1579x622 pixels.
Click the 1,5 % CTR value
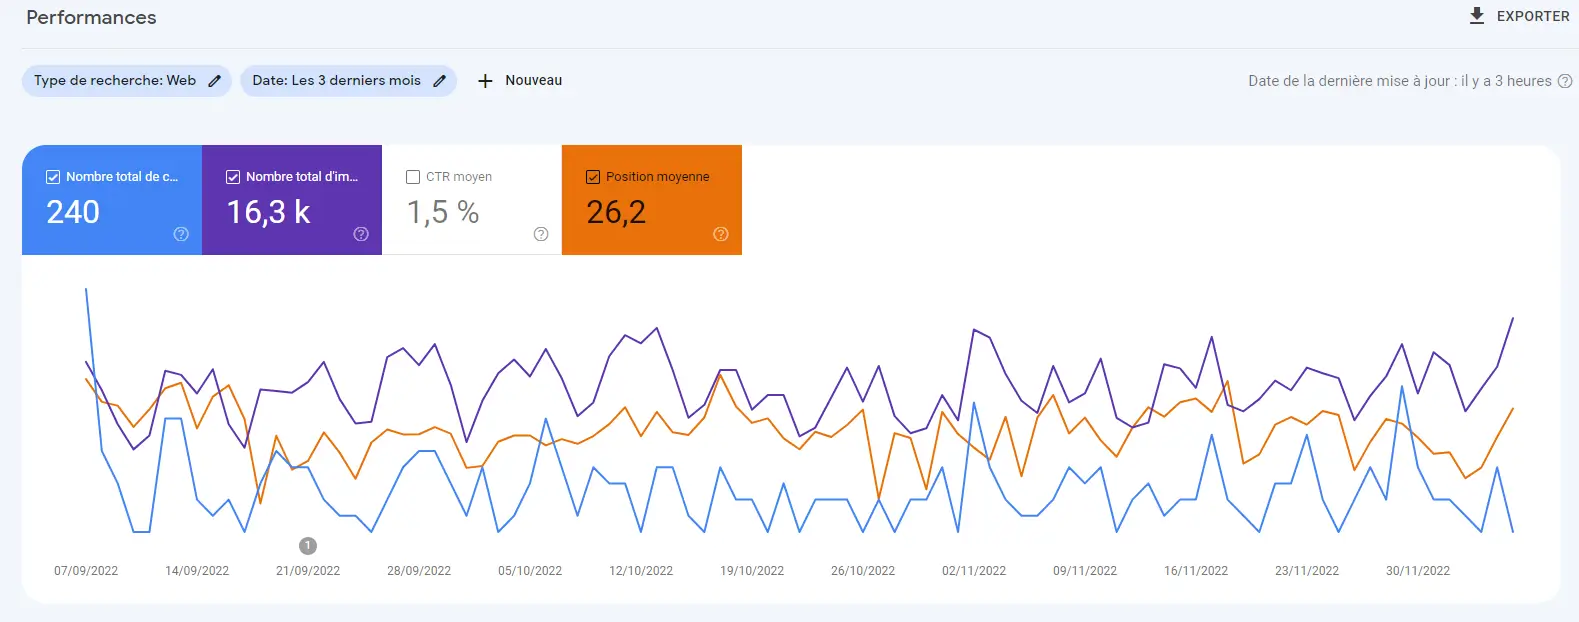(443, 212)
